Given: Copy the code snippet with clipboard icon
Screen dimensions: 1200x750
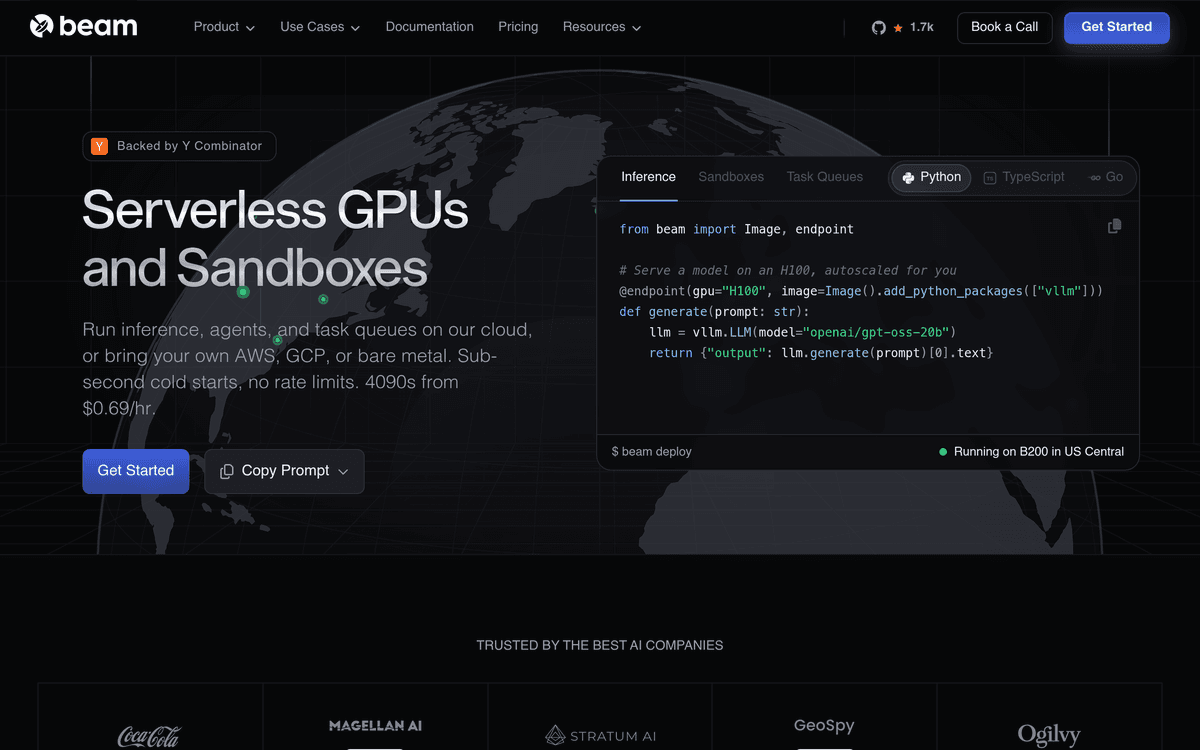Looking at the screenshot, I should tap(1114, 227).
